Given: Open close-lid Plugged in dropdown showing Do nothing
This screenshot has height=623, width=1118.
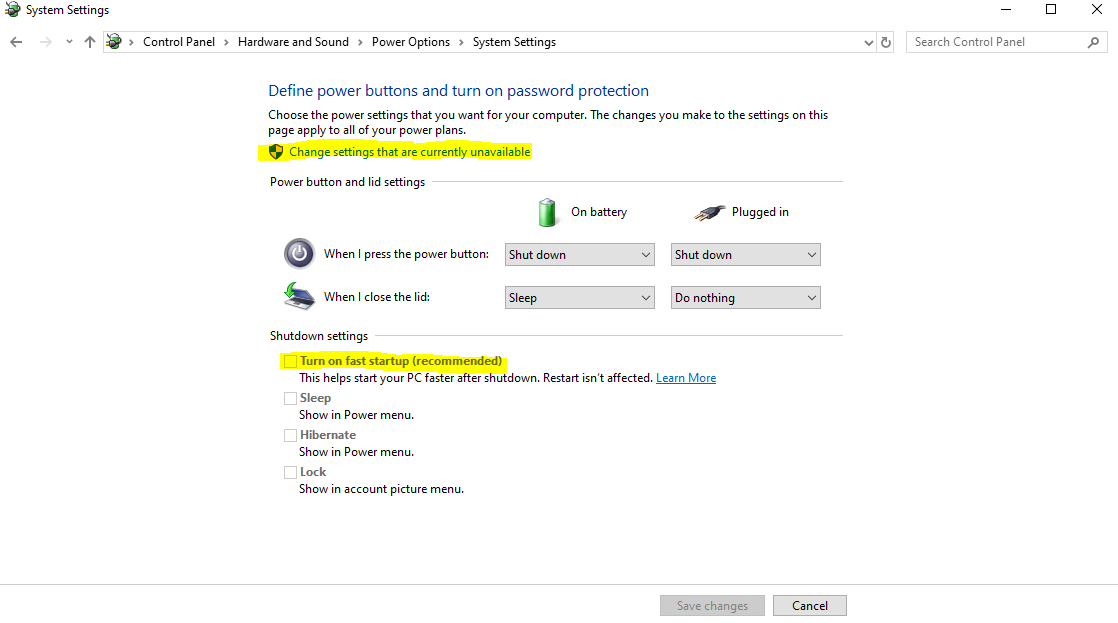Looking at the screenshot, I should click(746, 297).
